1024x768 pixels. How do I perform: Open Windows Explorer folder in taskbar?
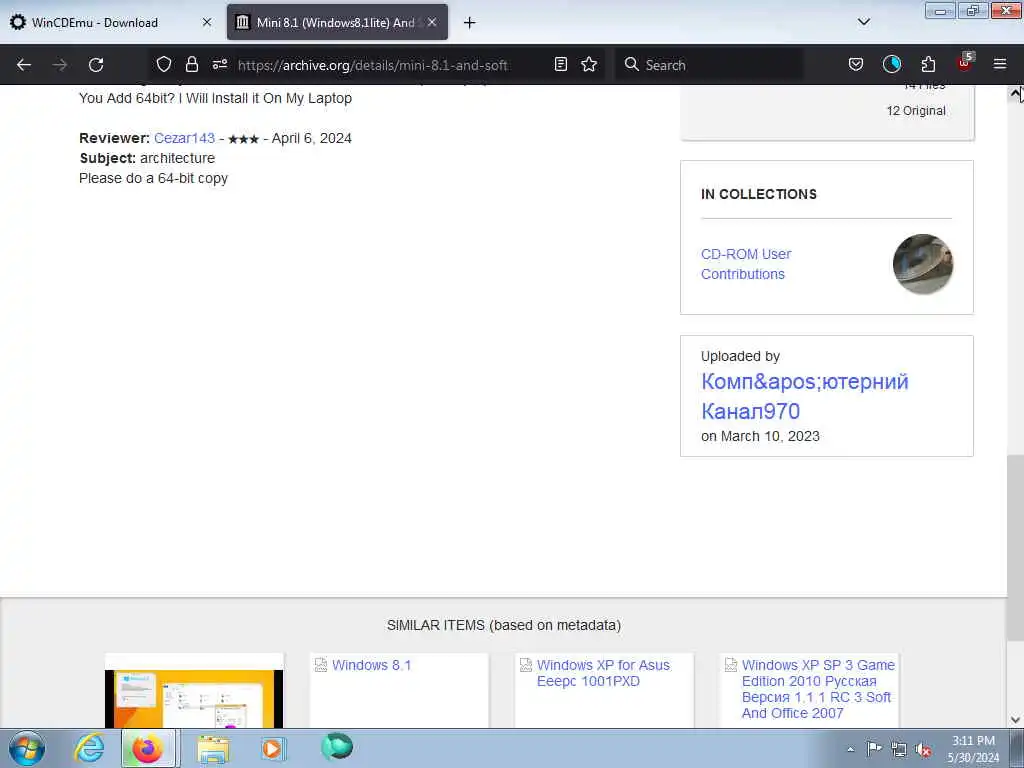point(214,749)
